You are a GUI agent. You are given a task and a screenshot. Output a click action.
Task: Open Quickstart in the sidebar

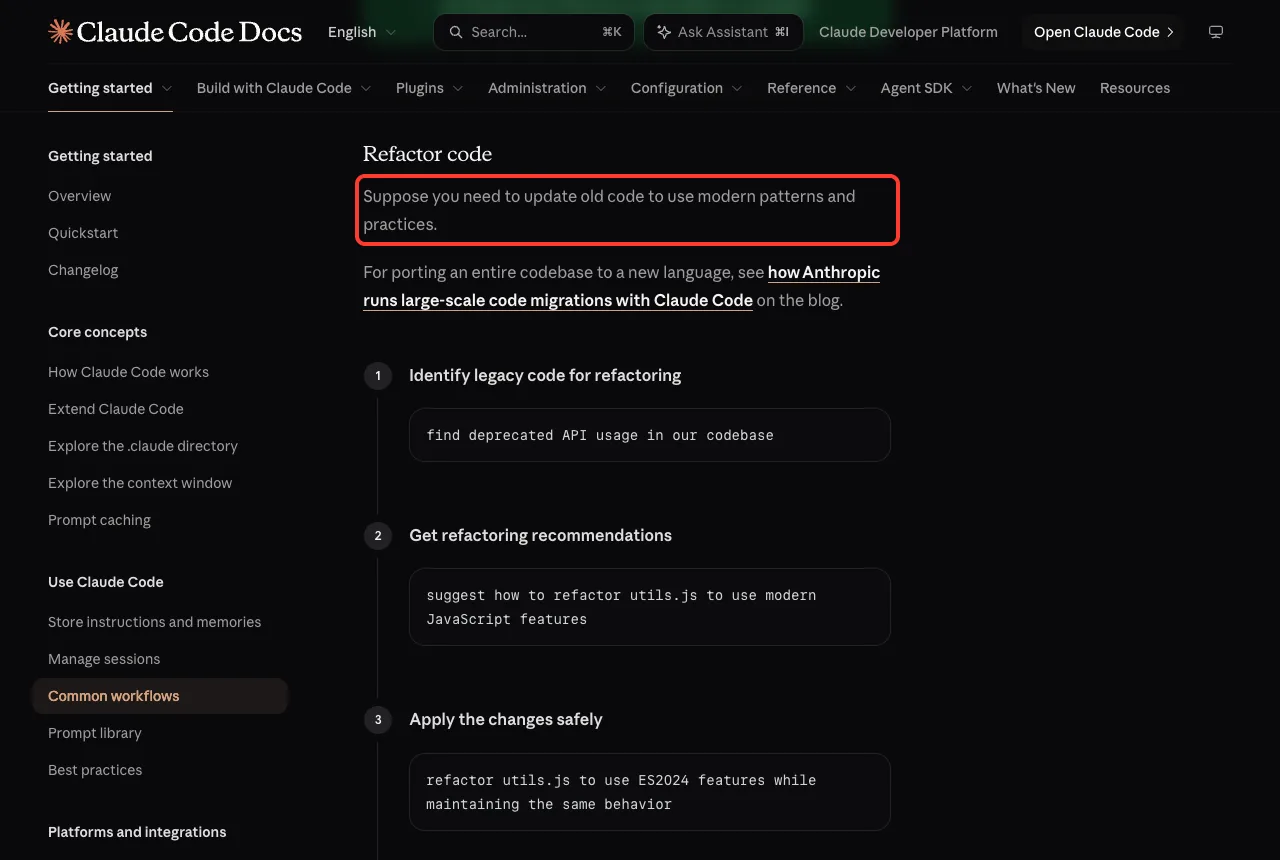tap(83, 233)
